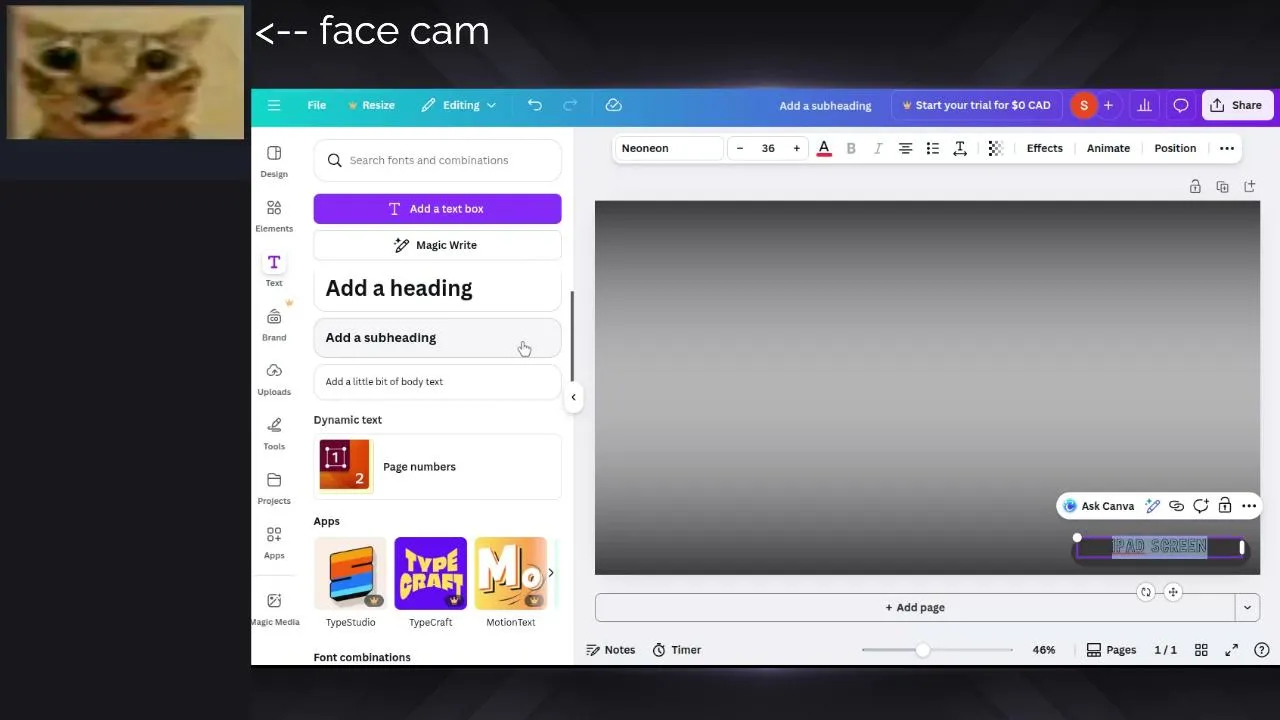Edit the font size value 36
1280x720 pixels.
pos(768,148)
